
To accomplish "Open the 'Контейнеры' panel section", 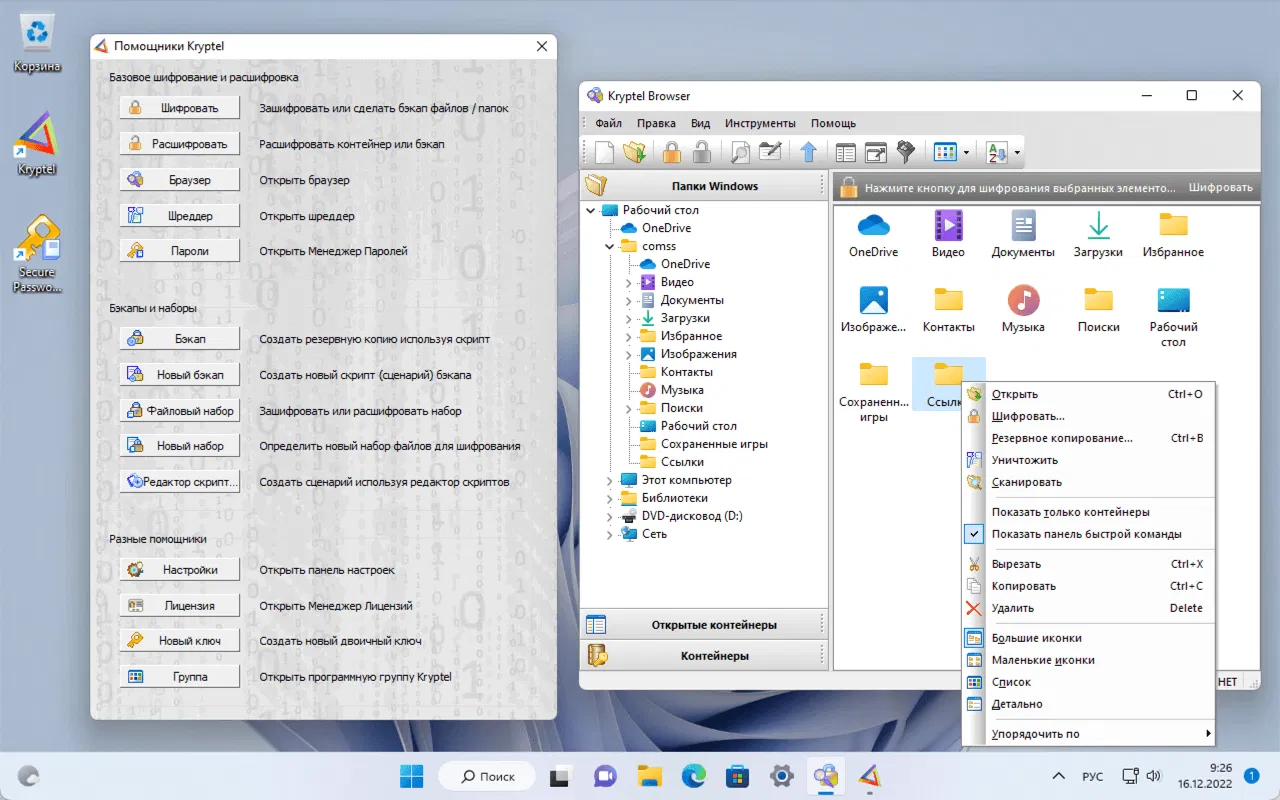I will [x=714, y=656].
